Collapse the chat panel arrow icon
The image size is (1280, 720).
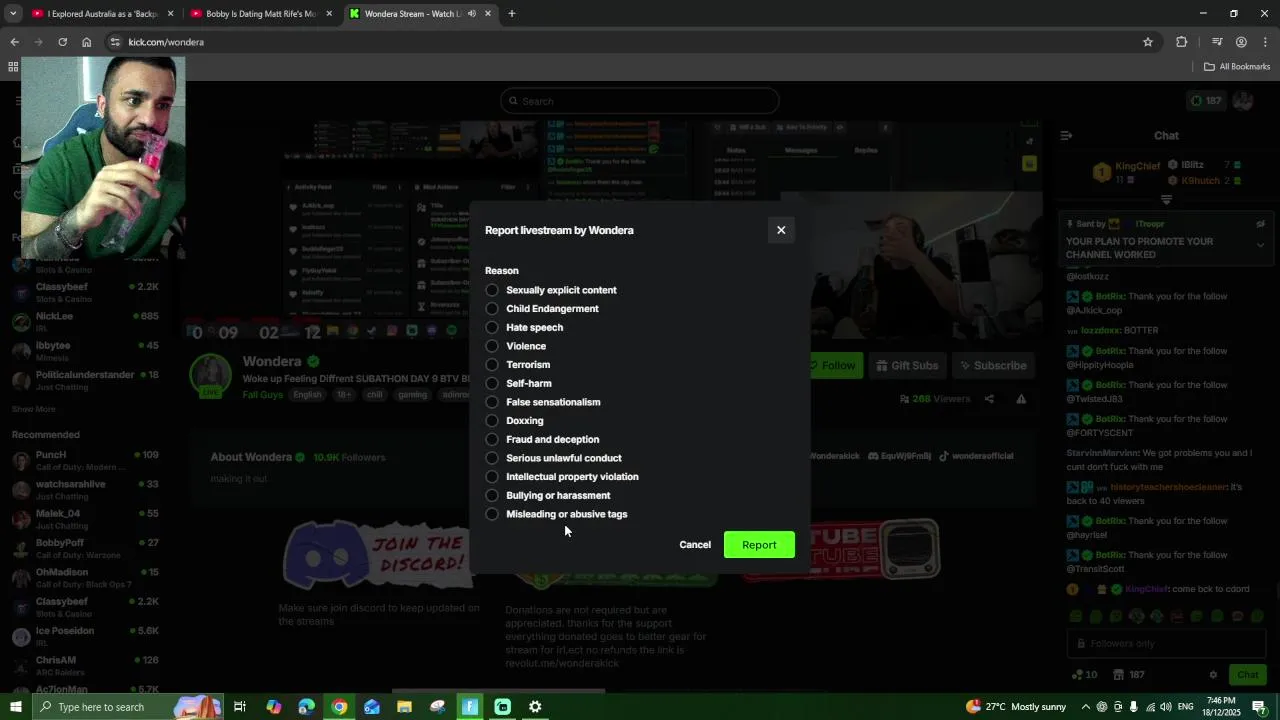point(1066,136)
